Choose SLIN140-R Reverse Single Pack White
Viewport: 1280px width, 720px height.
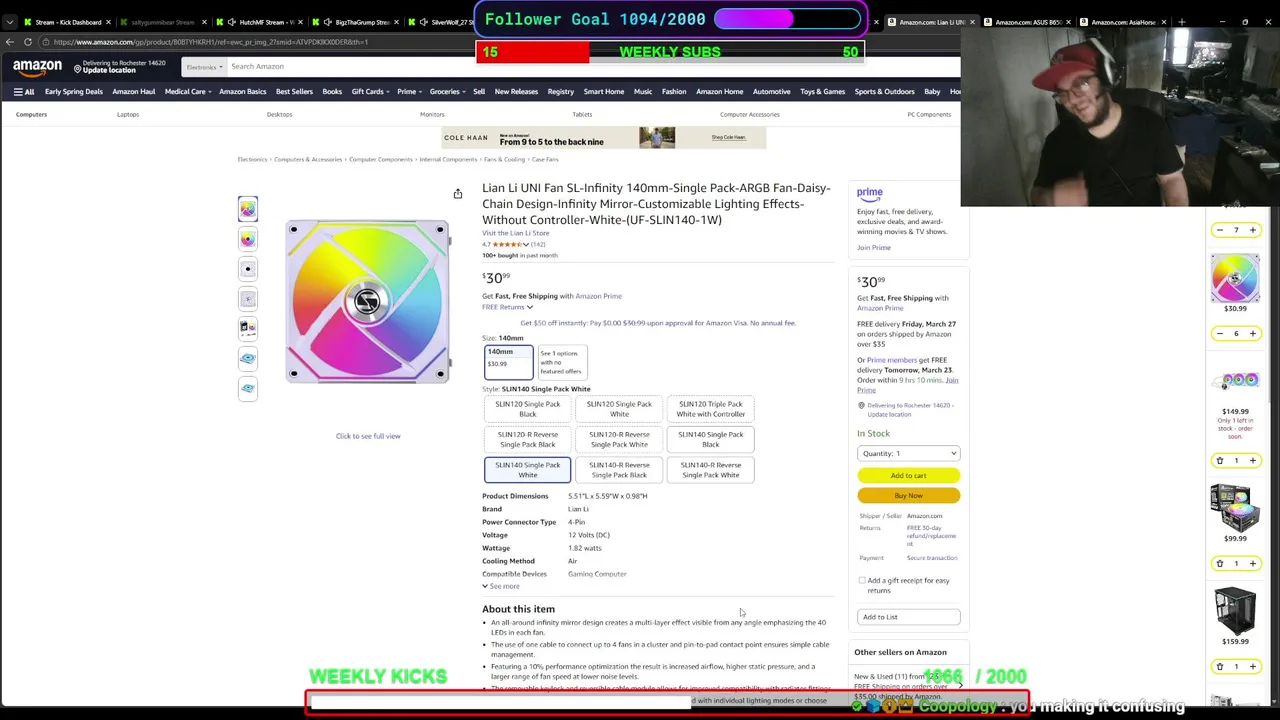(x=711, y=470)
